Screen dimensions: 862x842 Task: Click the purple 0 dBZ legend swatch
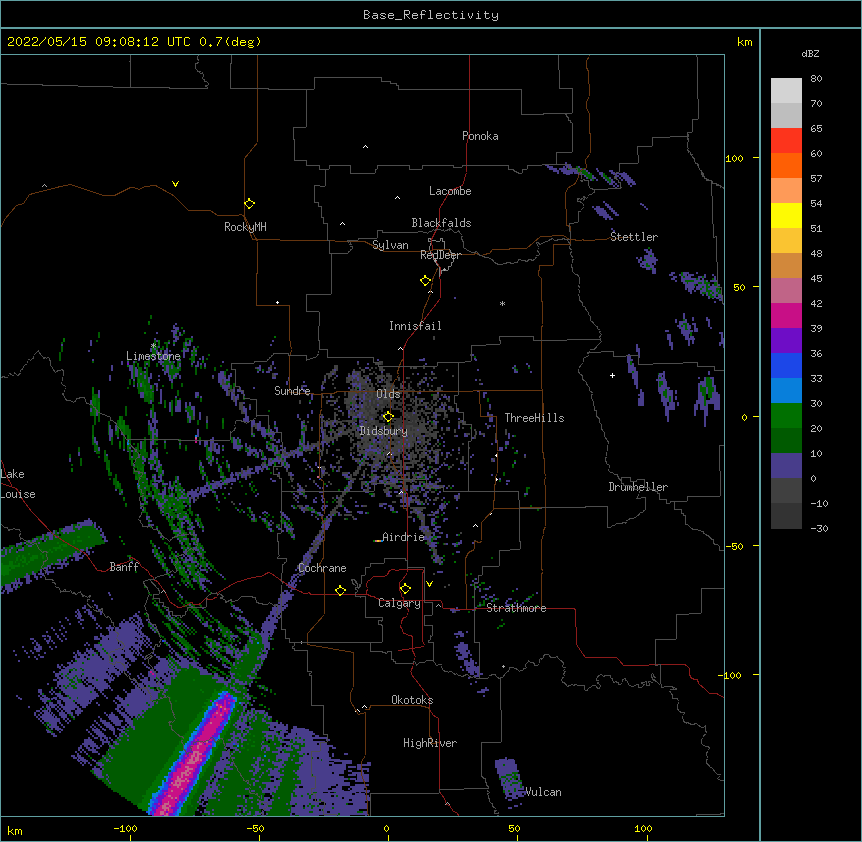pos(786,466)
